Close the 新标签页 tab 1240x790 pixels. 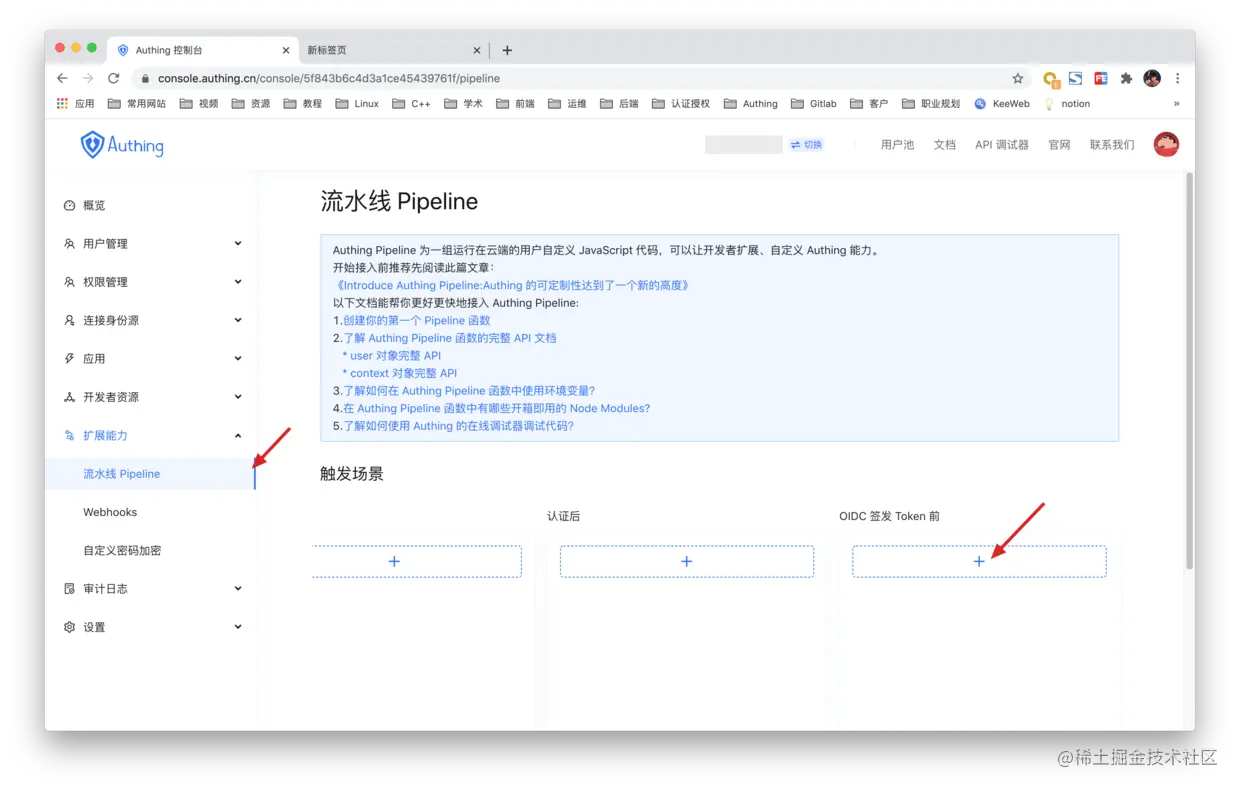point(477,50)
